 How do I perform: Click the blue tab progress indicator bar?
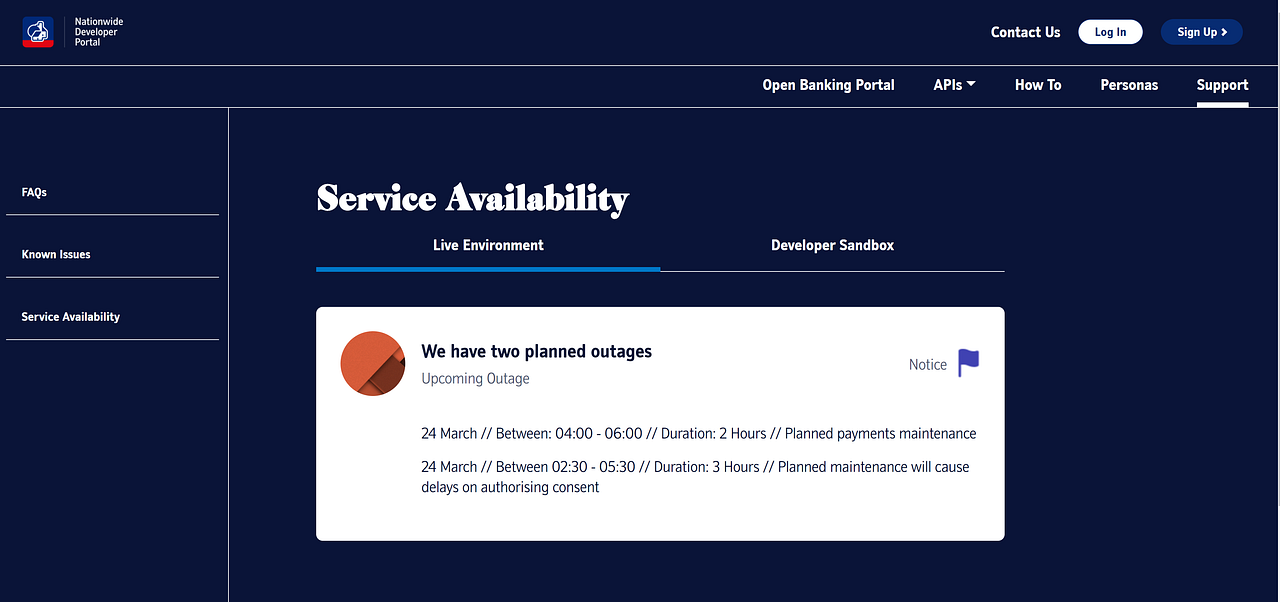(x=488, y=269)
